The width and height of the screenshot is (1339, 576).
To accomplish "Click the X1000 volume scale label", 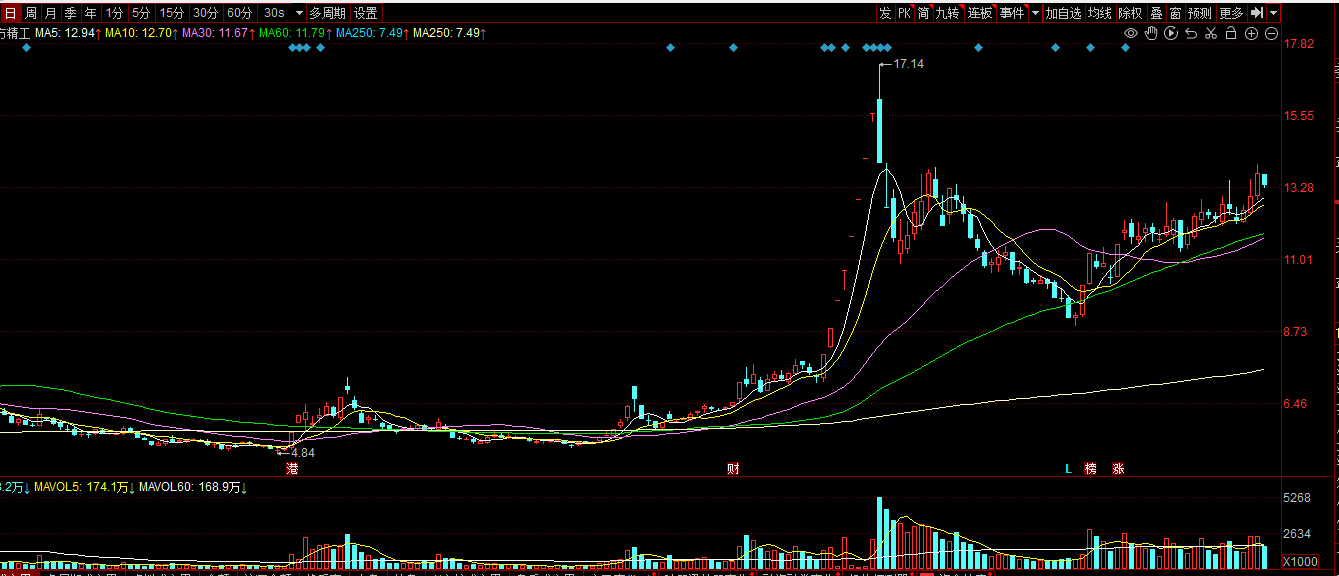I will pos(1300,560).
